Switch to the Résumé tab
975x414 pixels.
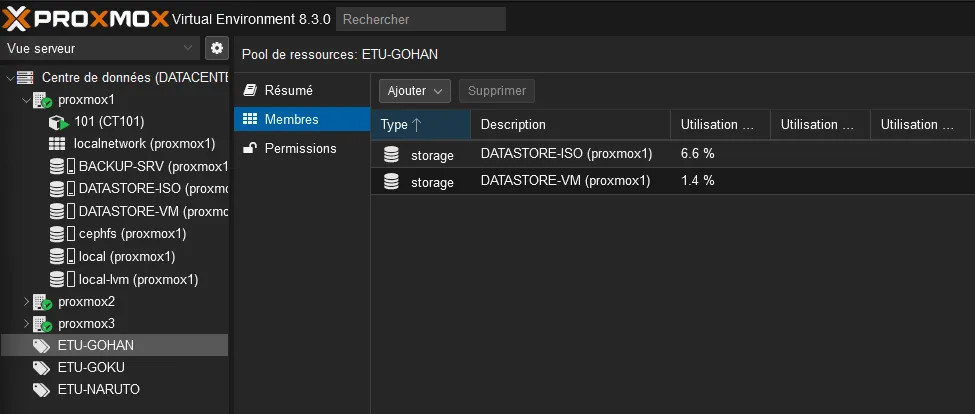(x=288, y=90)
